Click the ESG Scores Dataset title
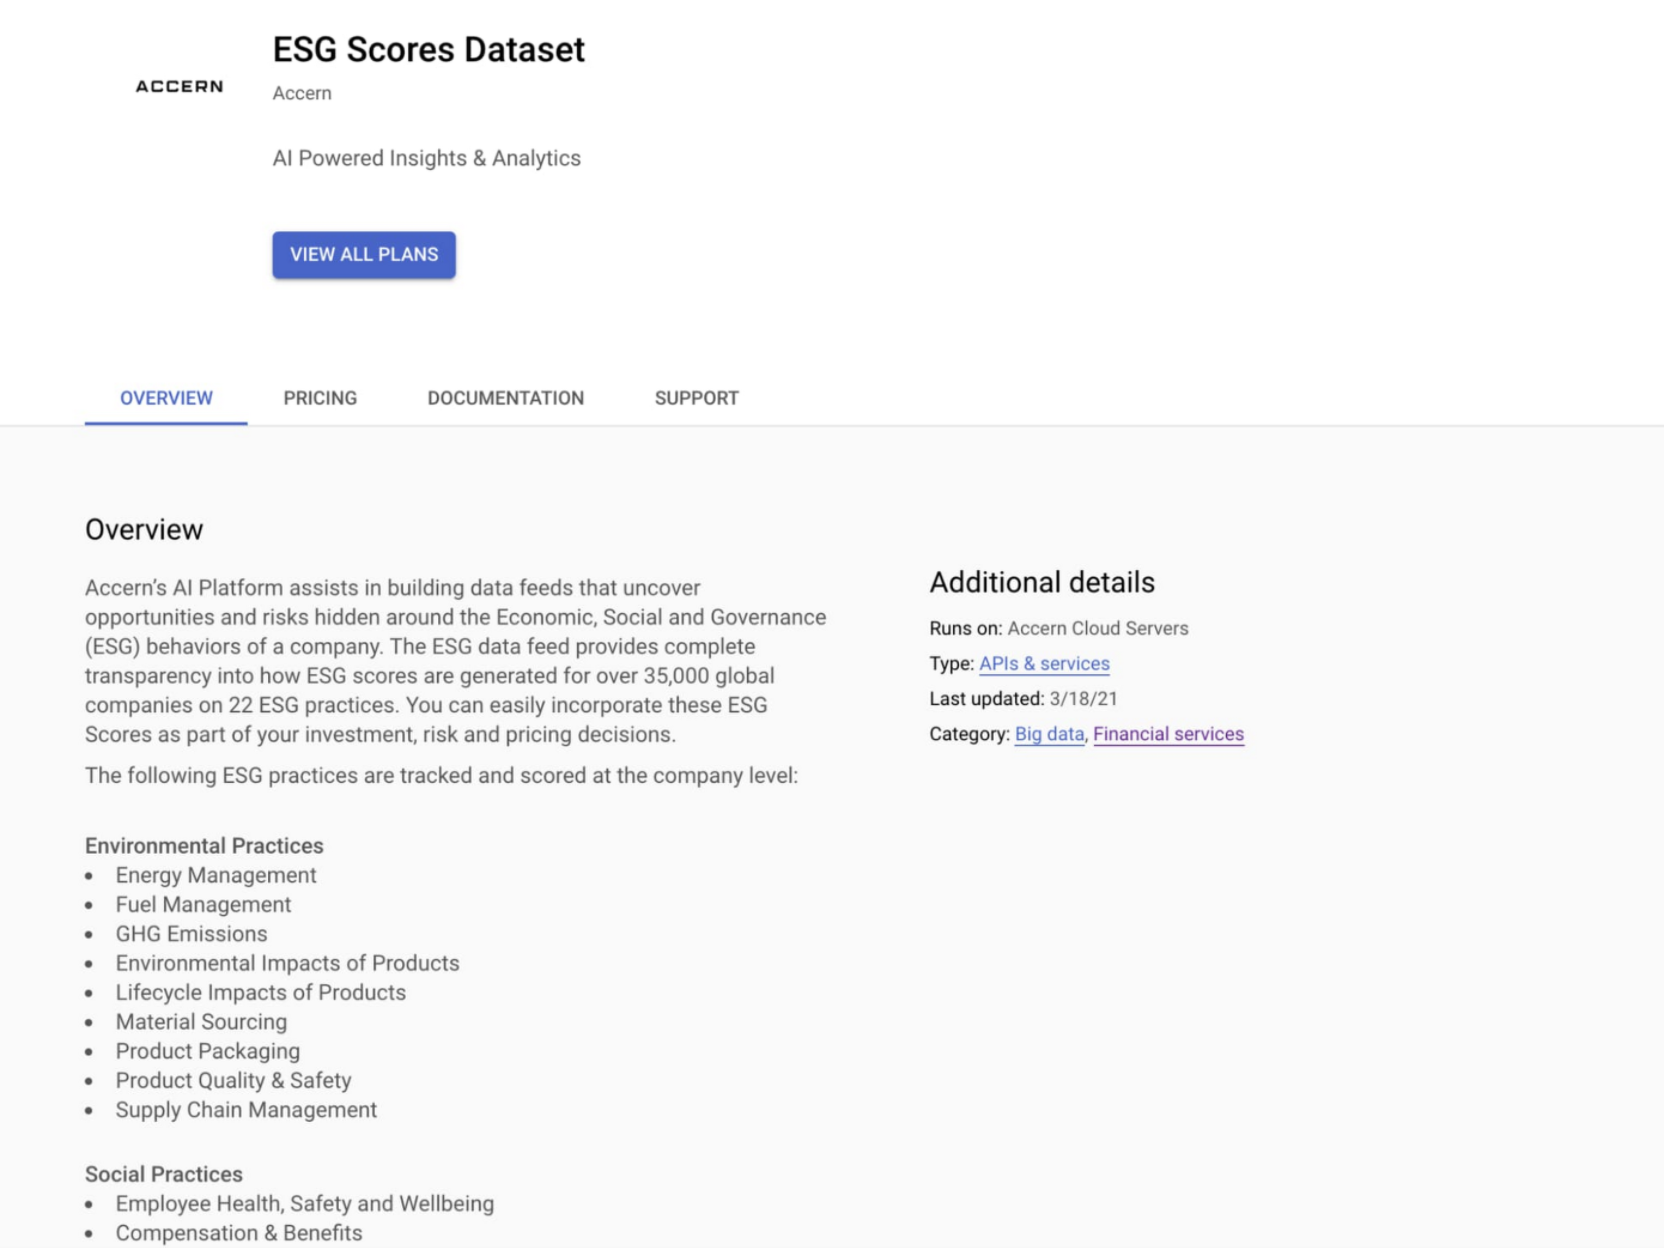 click(x=428, y=49)
